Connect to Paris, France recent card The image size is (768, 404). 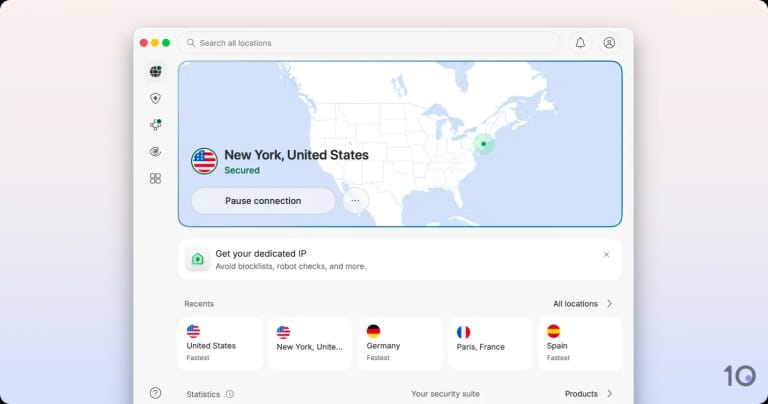point(490,344)
